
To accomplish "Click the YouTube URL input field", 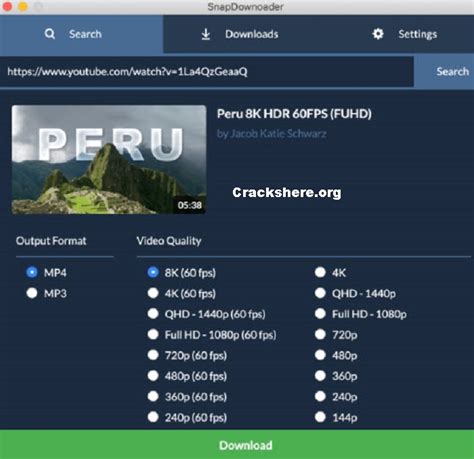I will click(x=207, y=72).
